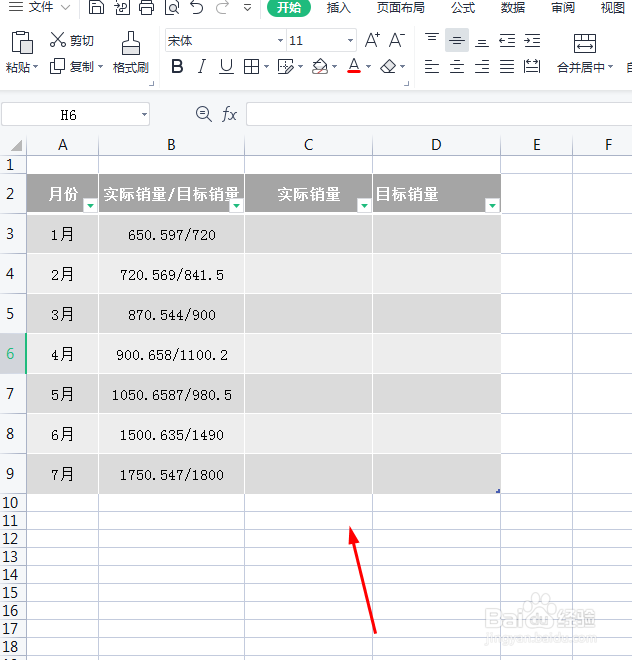
Task: Decrease font size with A- icon
Action: point(397,40)
